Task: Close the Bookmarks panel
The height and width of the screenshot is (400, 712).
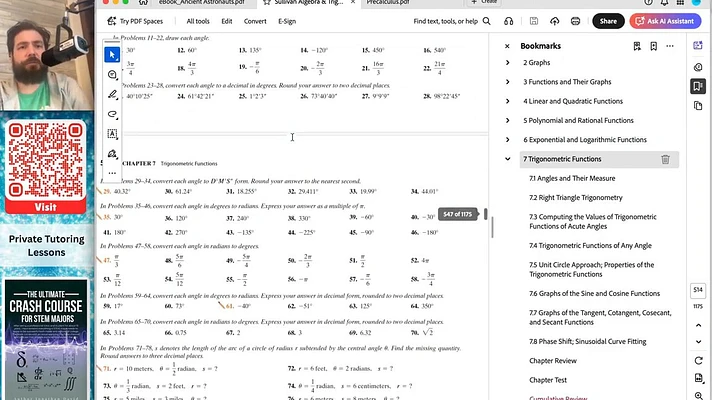Action: pos(507,46)
